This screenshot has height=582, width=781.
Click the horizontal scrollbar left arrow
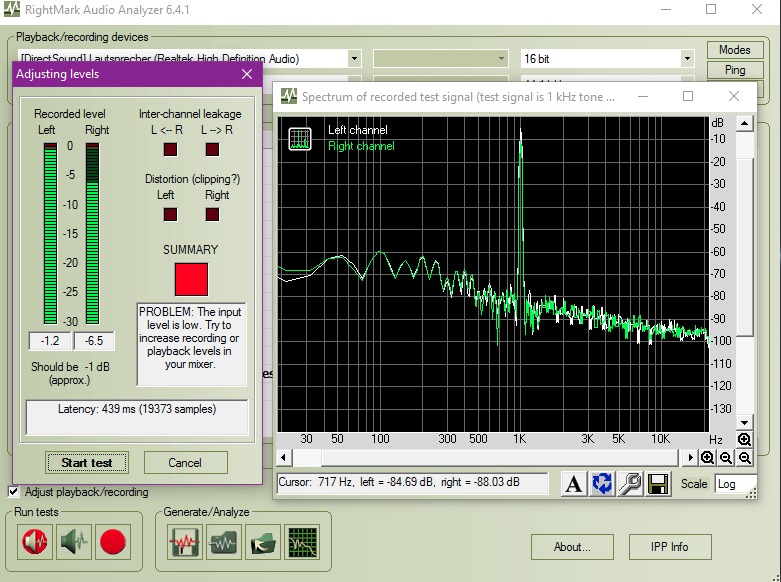point(283,457)
